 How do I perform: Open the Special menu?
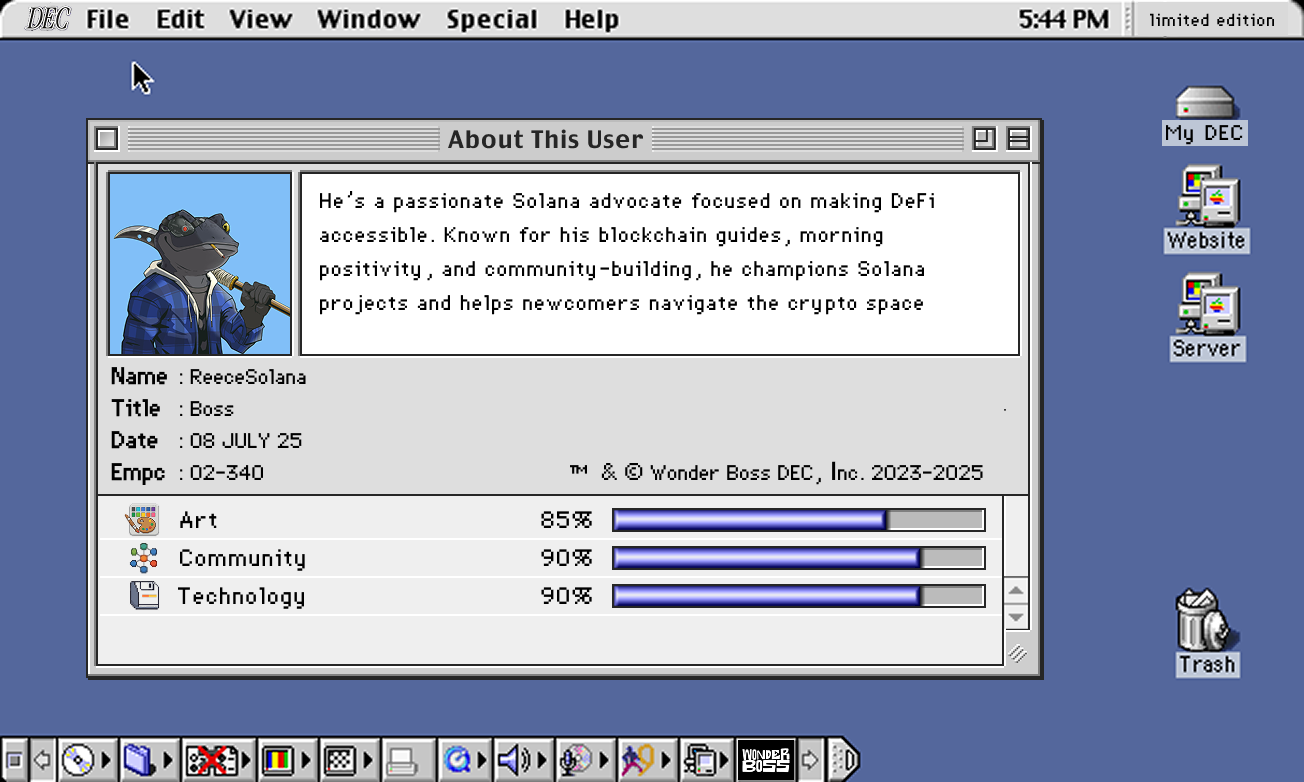coord(491,19)
